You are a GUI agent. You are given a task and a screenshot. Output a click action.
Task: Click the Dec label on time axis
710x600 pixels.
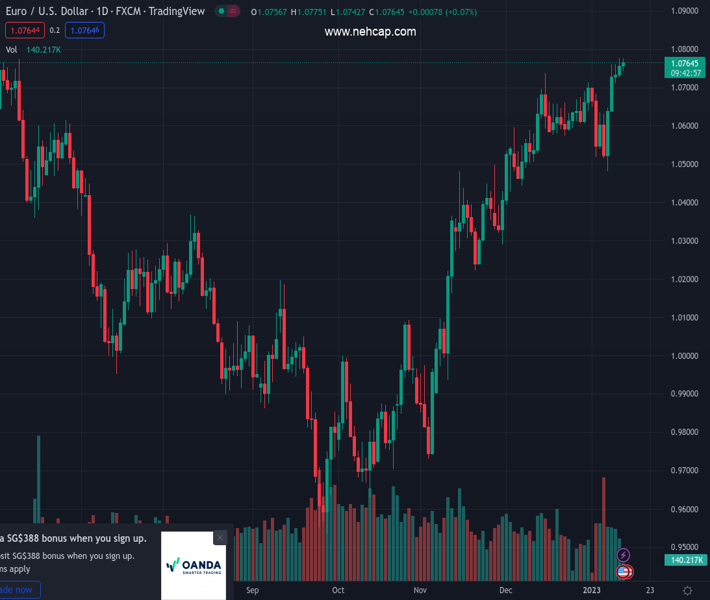click(506, 591)
